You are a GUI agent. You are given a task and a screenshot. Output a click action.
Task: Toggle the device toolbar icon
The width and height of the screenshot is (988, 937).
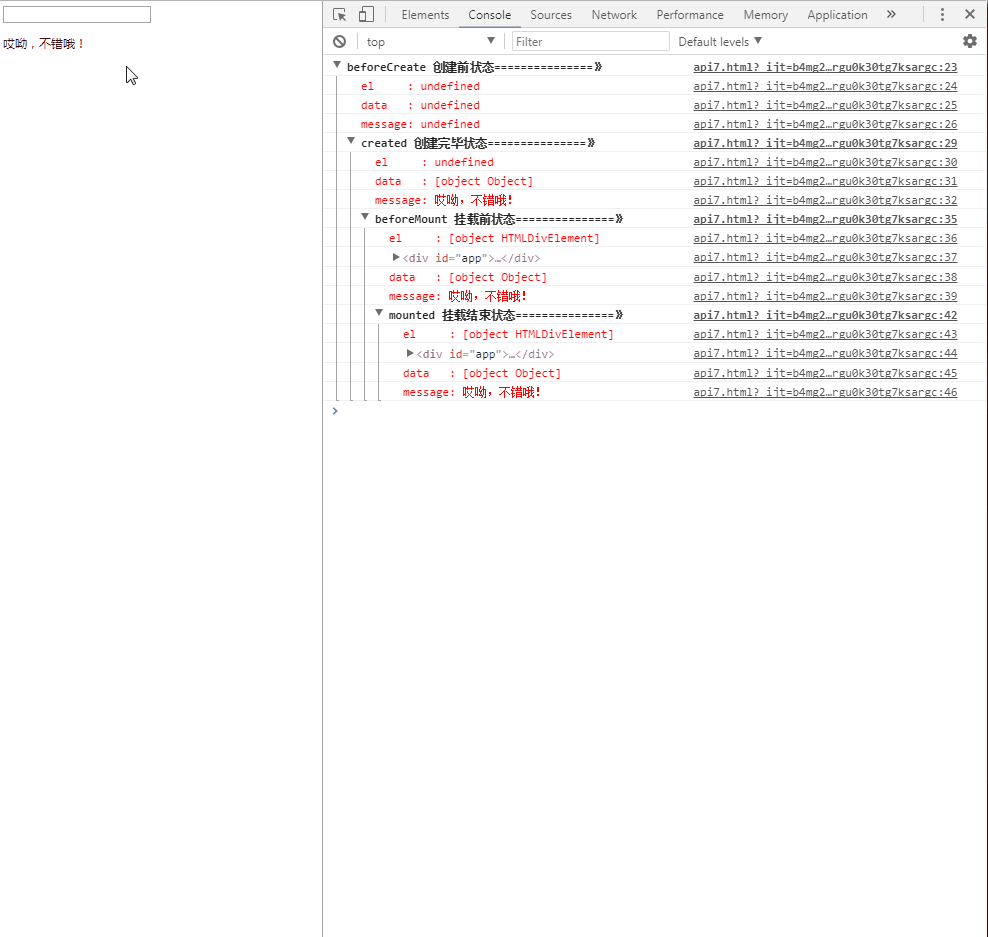[366, 14]
